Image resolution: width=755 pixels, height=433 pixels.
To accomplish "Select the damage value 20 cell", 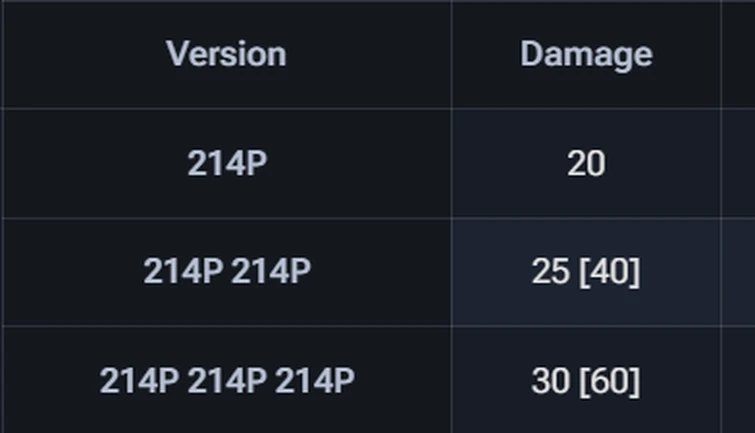I will [x=586, y=163].
